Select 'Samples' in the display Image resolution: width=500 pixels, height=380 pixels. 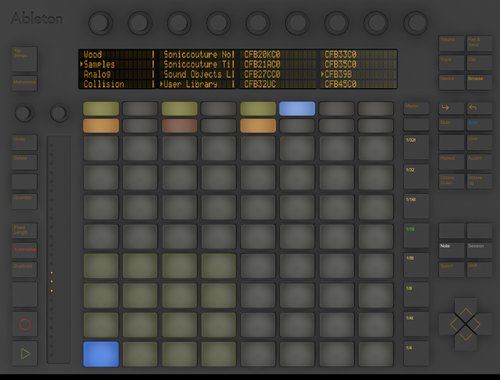[x=99, y=64]
